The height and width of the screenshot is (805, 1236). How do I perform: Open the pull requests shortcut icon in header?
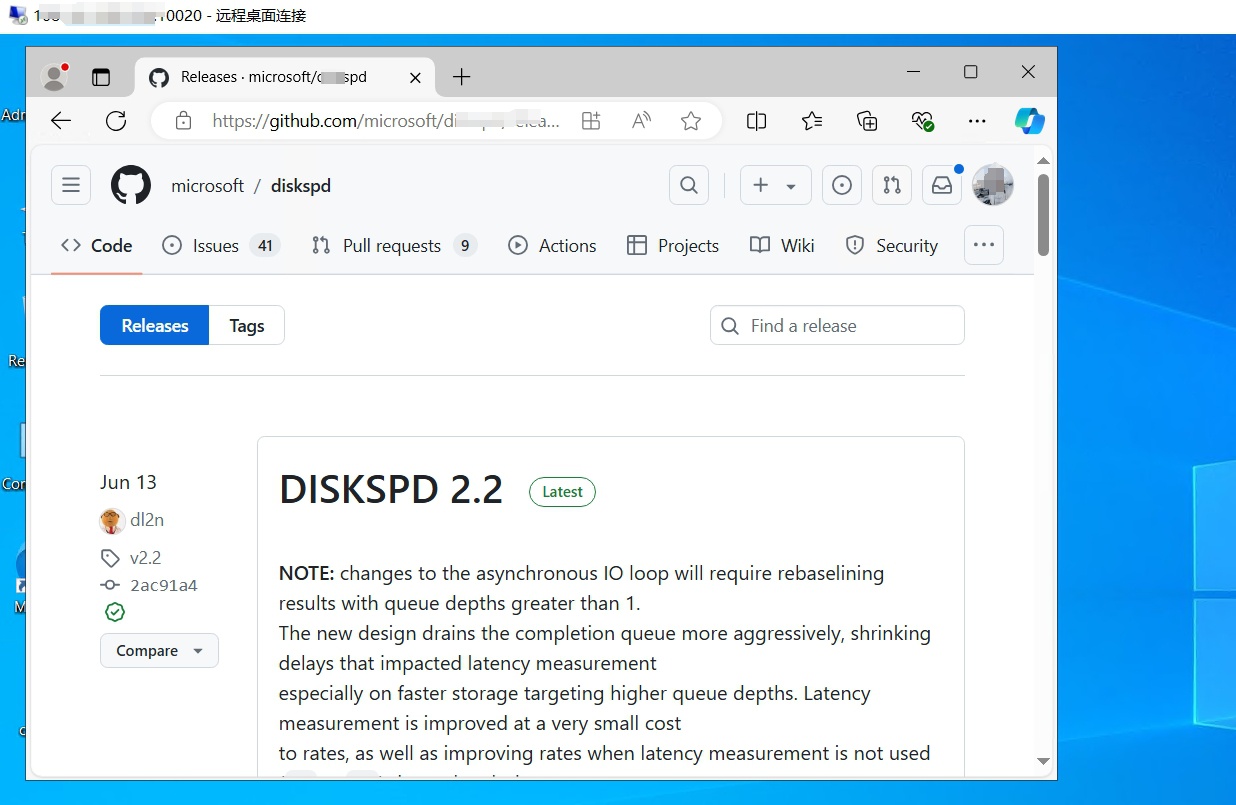pos(892,186)
